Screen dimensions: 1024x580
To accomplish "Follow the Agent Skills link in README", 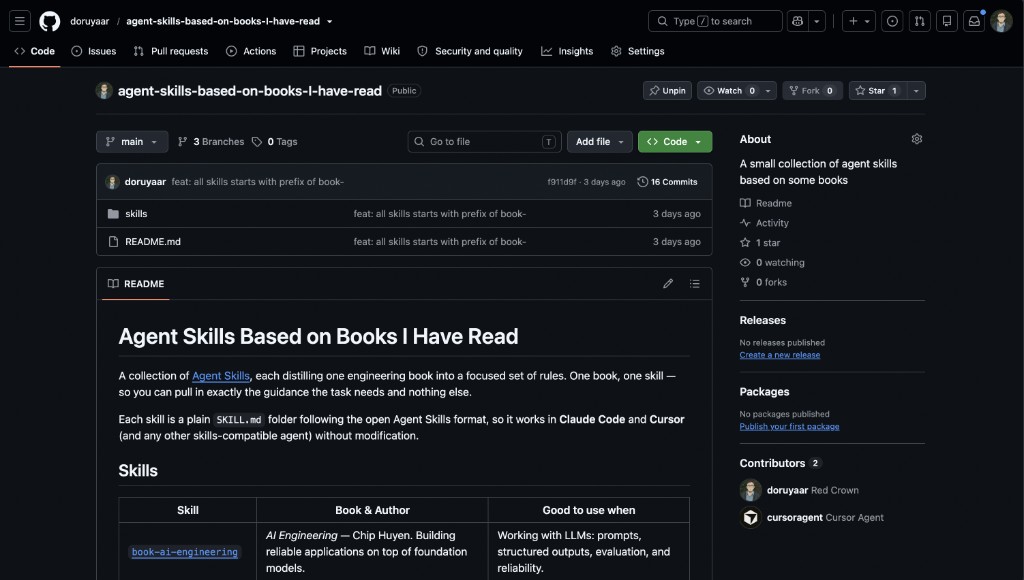I will coord(221,376).
